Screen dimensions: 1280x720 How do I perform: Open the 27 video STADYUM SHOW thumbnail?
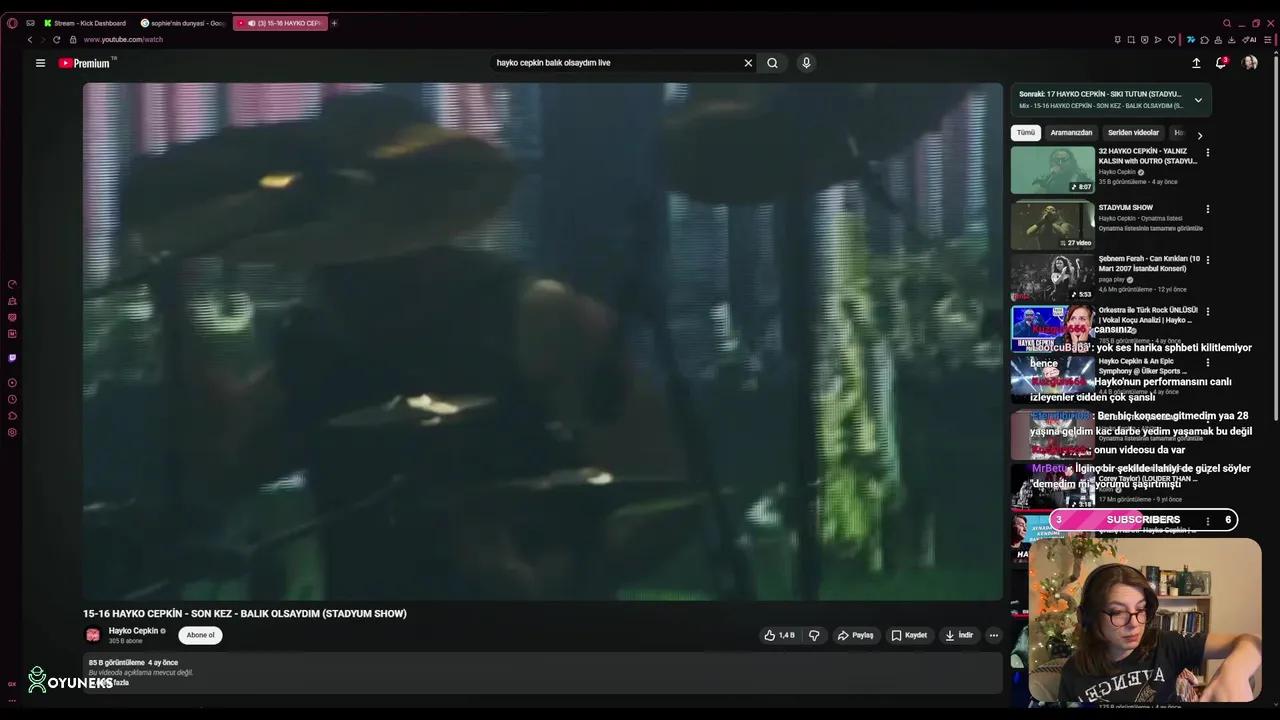coord(1053,225)
